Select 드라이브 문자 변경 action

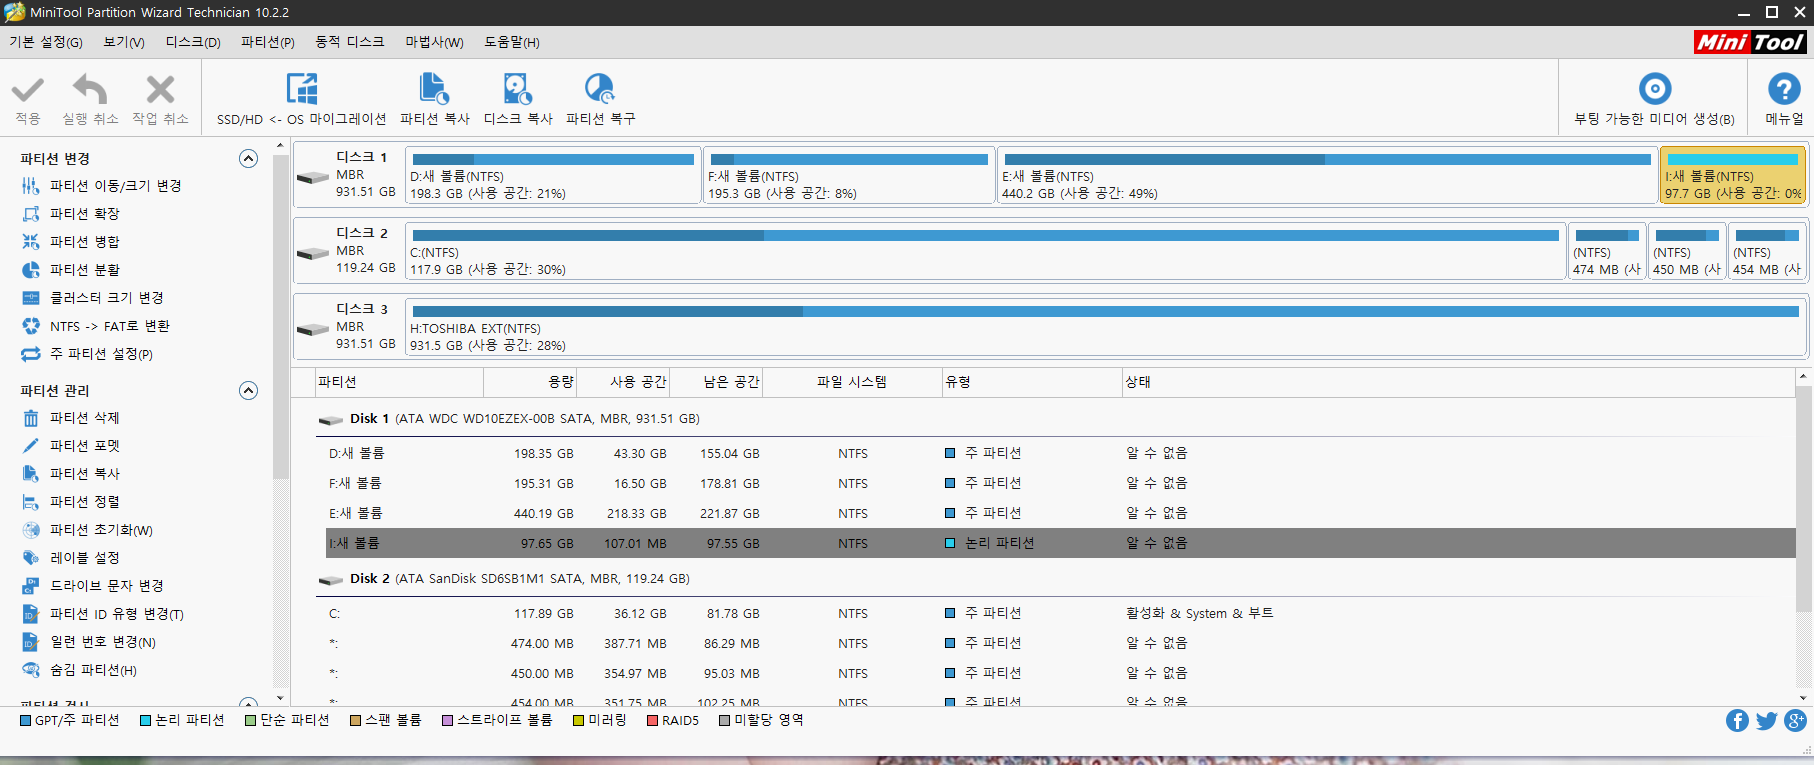coord(92,586)
